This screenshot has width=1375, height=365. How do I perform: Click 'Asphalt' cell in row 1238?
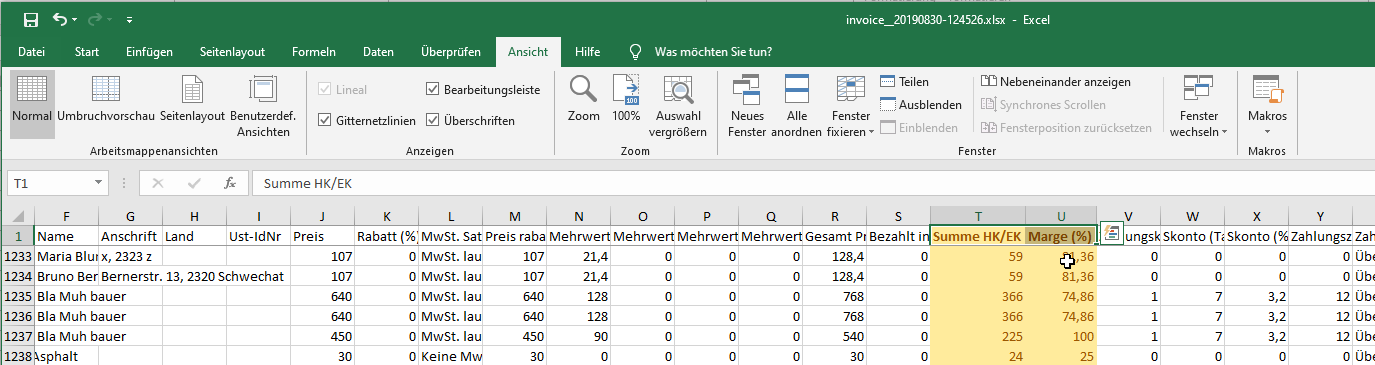(66, 356)
